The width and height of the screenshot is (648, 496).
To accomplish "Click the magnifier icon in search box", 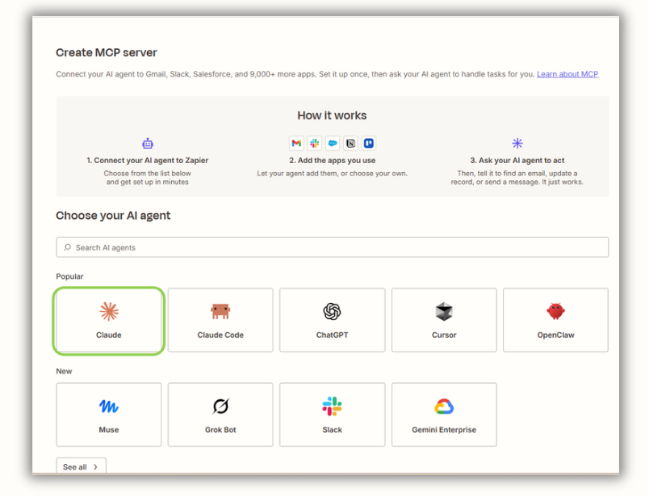I will pyautogui.click(x=67, y=247).
